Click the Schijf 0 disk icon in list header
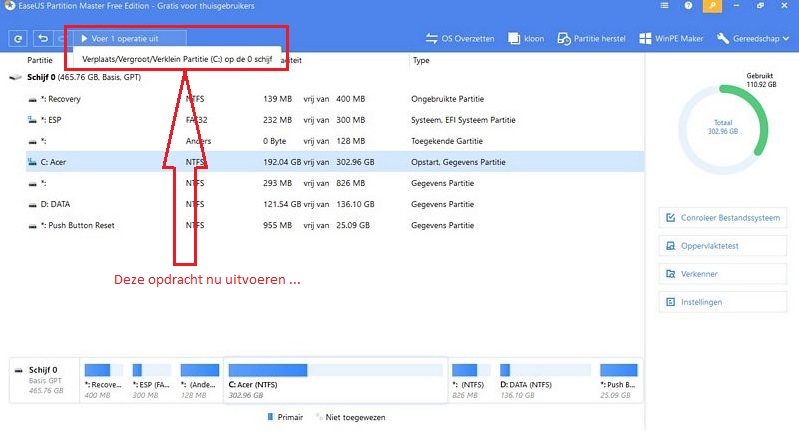 tap(15, 77)
